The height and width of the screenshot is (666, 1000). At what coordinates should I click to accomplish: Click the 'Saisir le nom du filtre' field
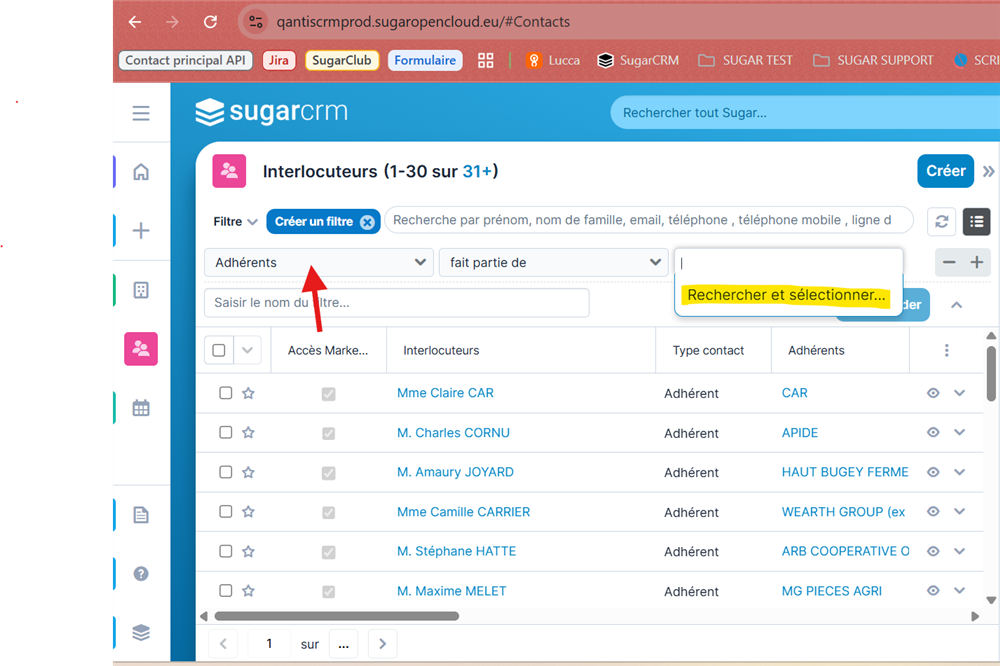tap(396, 303)
